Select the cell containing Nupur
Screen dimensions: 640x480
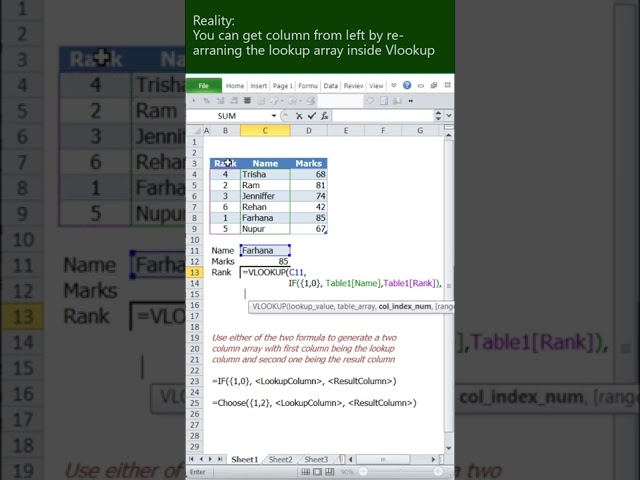(265, 229)
